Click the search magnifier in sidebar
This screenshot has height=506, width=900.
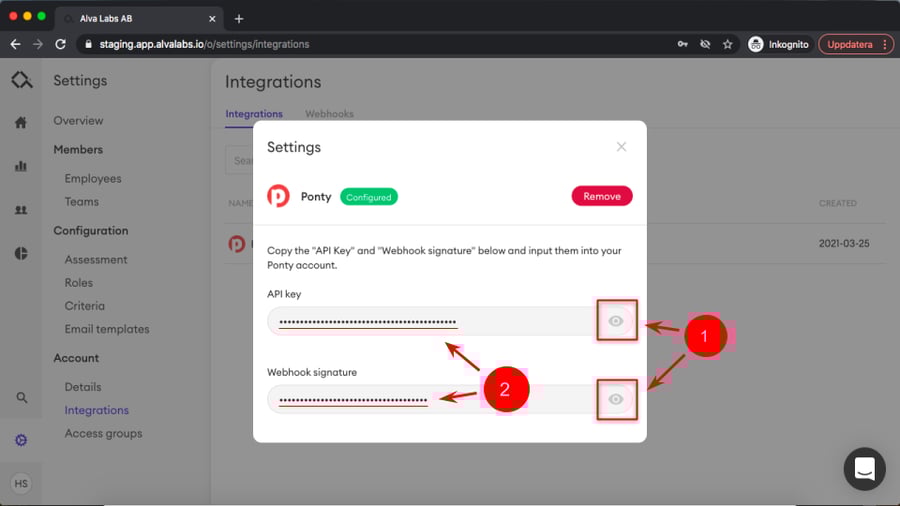click(x=21, y=398)
